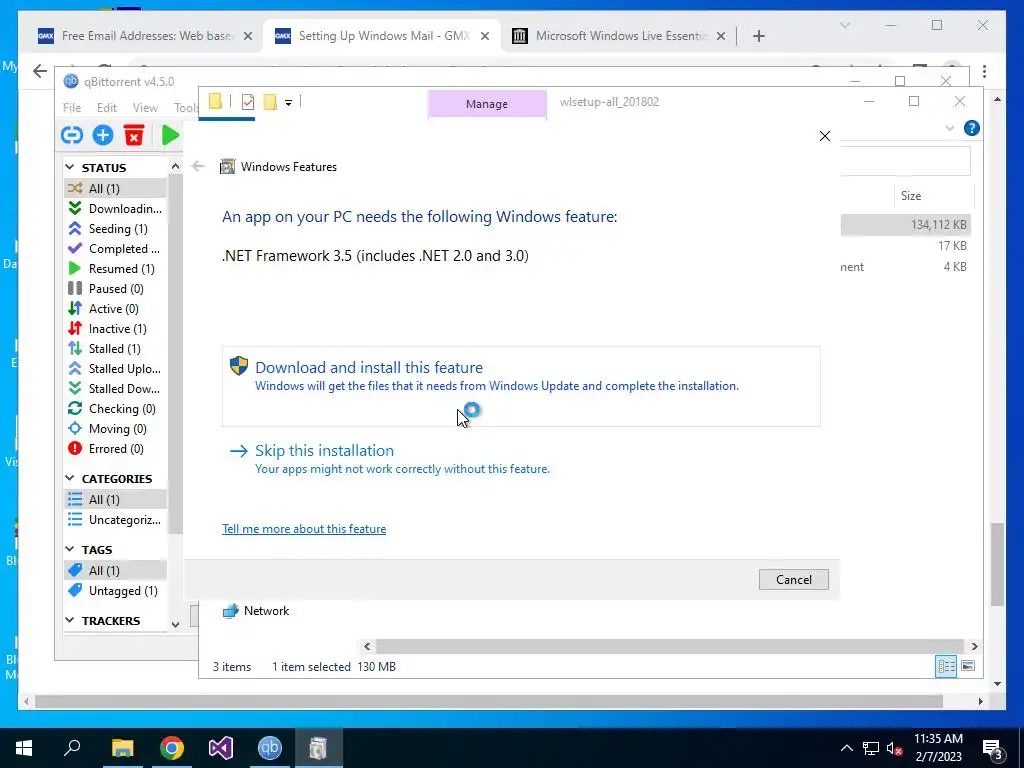
Task: Switch File Explorer to large icons view
Action: pos(968,666)
